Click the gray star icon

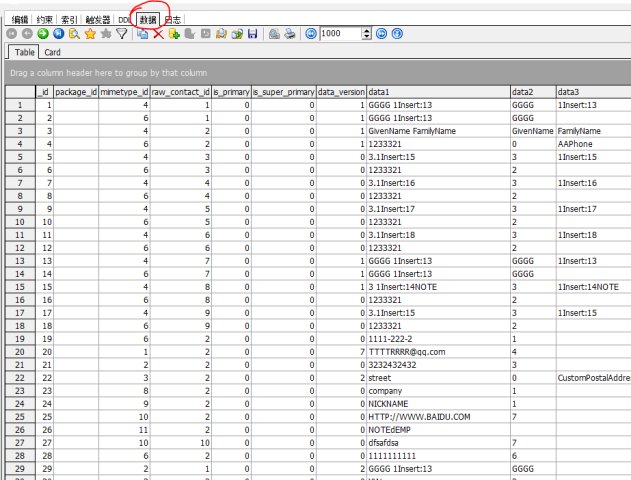coord(106,34)
